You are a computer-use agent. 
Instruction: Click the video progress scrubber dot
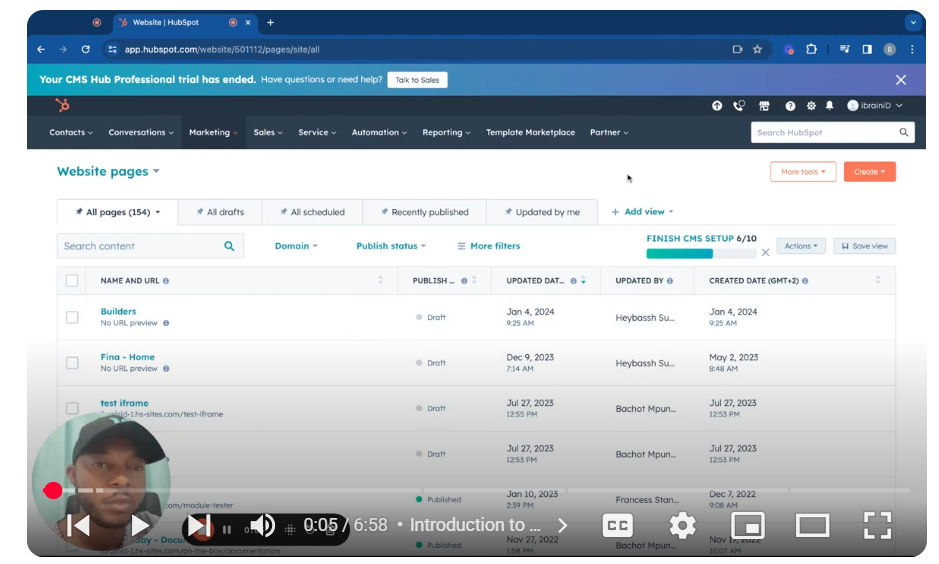(53, 490)
